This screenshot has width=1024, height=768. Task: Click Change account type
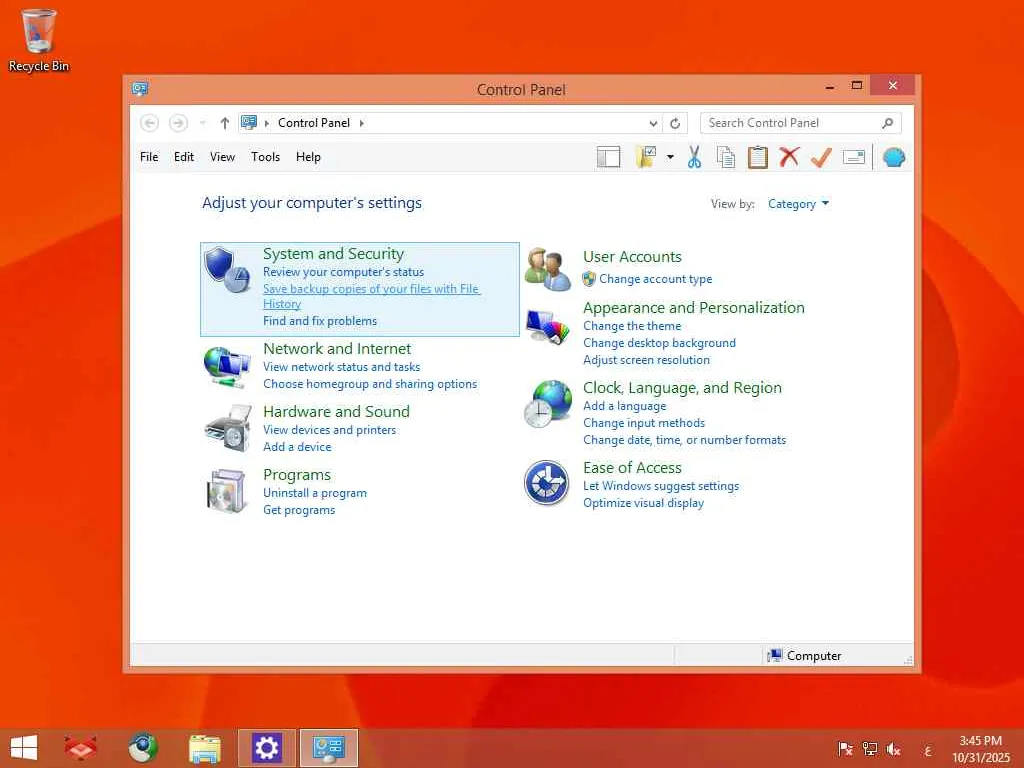(x=656, y=279)
